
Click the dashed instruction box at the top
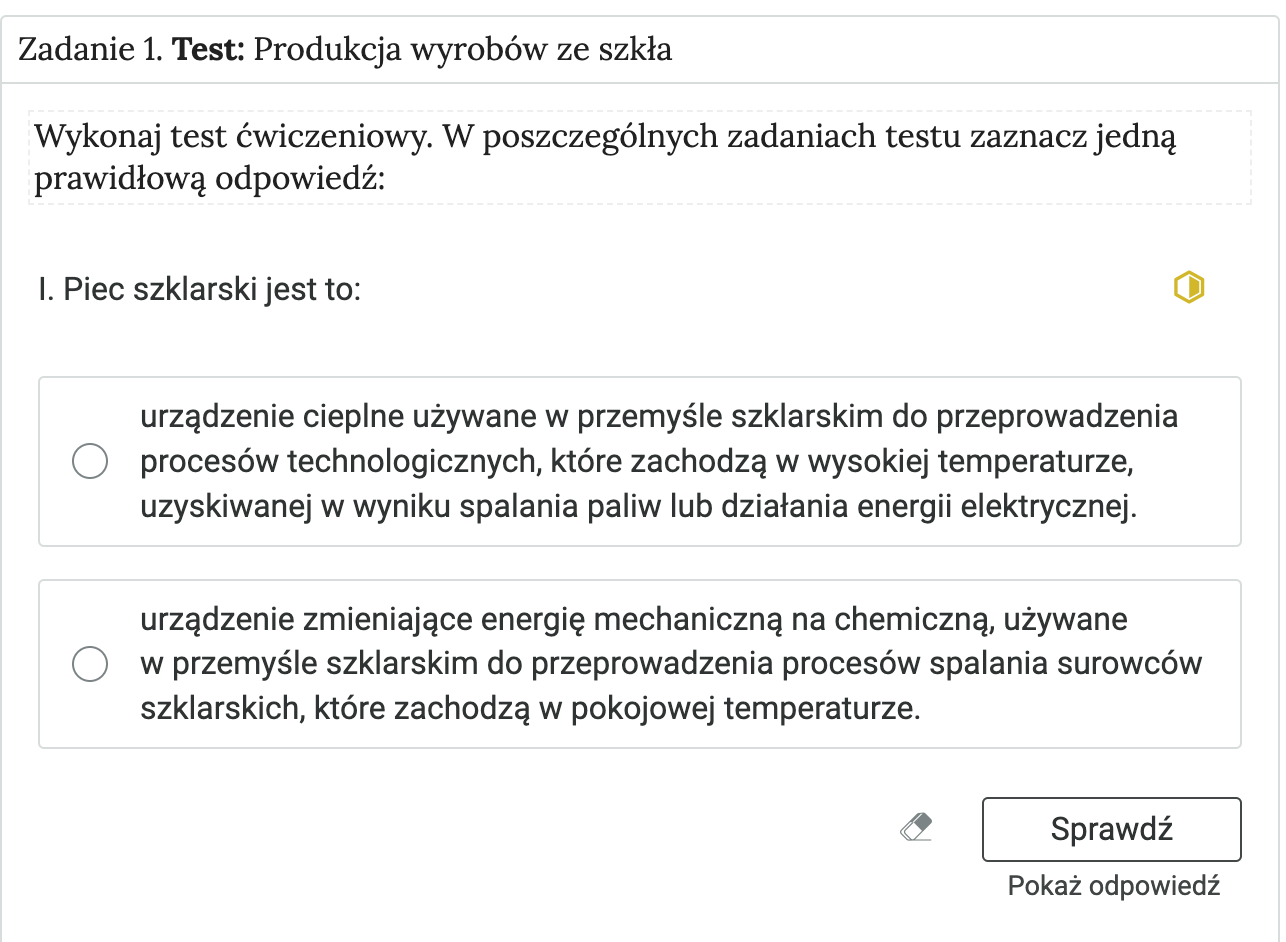[640, 156]
